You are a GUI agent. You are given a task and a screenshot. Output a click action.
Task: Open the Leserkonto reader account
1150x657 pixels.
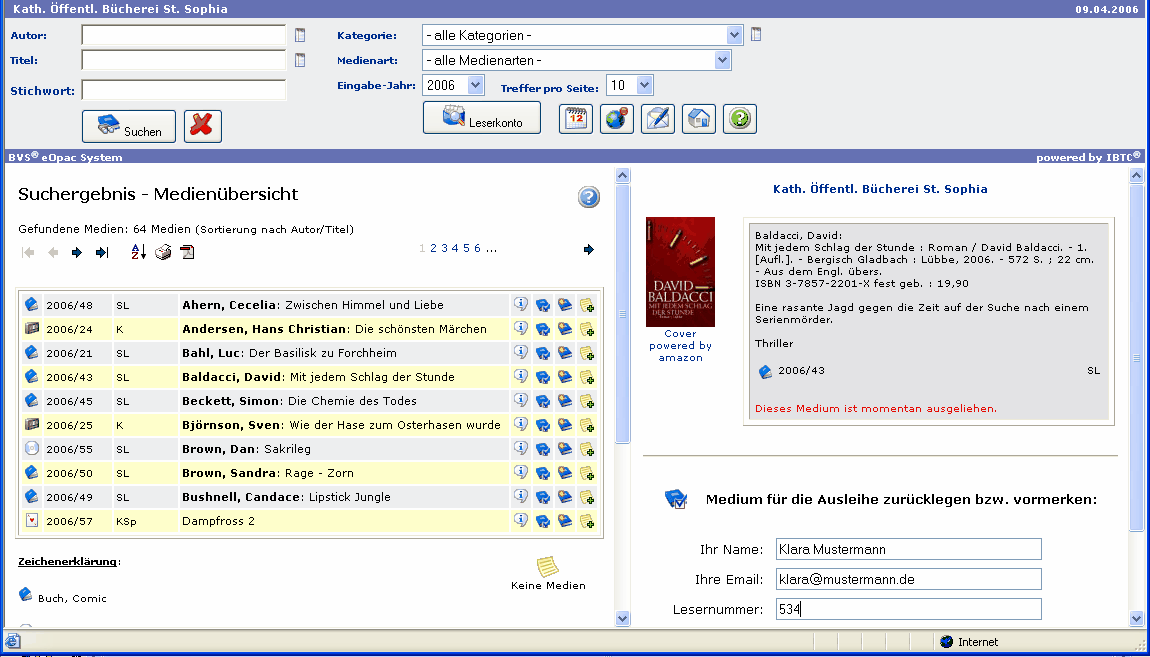click(x=481, y=118)
